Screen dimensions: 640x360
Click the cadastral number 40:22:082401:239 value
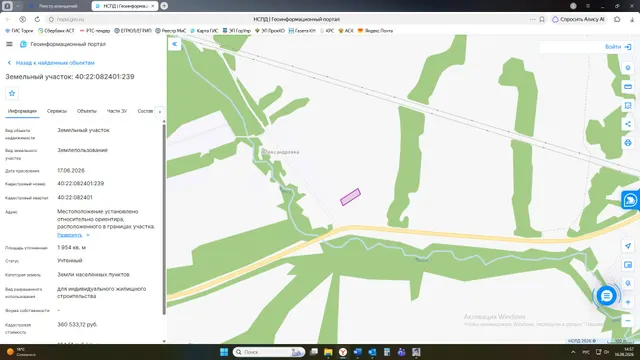click(80, 184)
